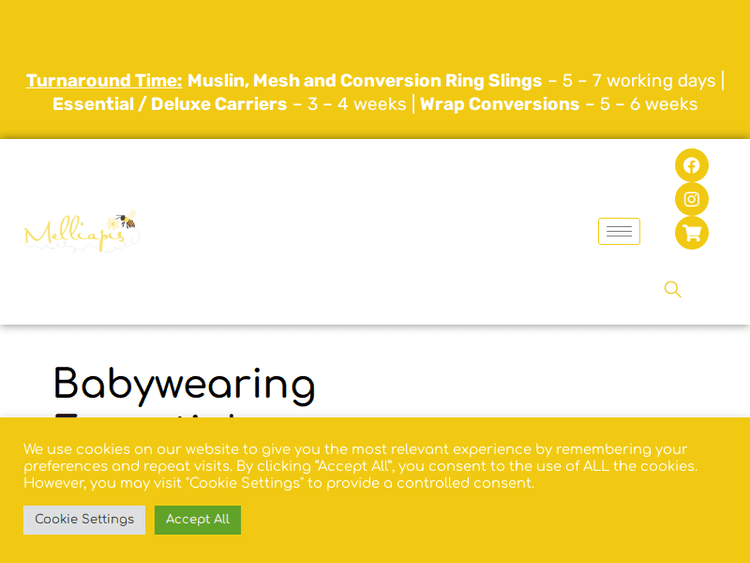Click the empty yellow strip above Turnaround Time

pyautogui.click(x=375, y=30)
